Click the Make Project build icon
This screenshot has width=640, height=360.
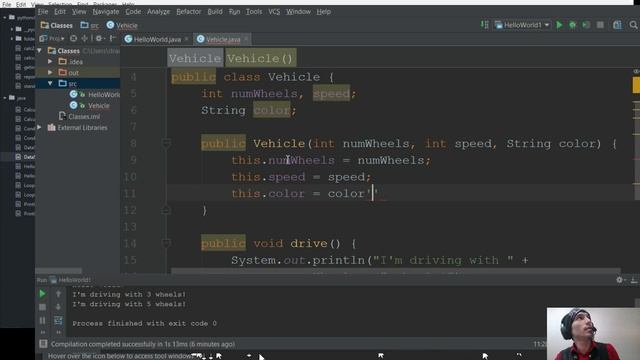(x=484, y=25)
